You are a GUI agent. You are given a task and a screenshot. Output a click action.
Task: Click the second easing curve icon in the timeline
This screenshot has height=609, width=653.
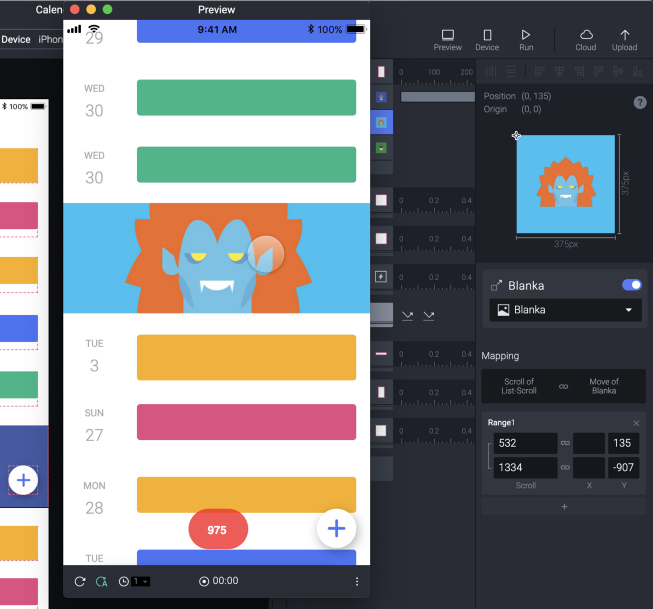[429, 316]
